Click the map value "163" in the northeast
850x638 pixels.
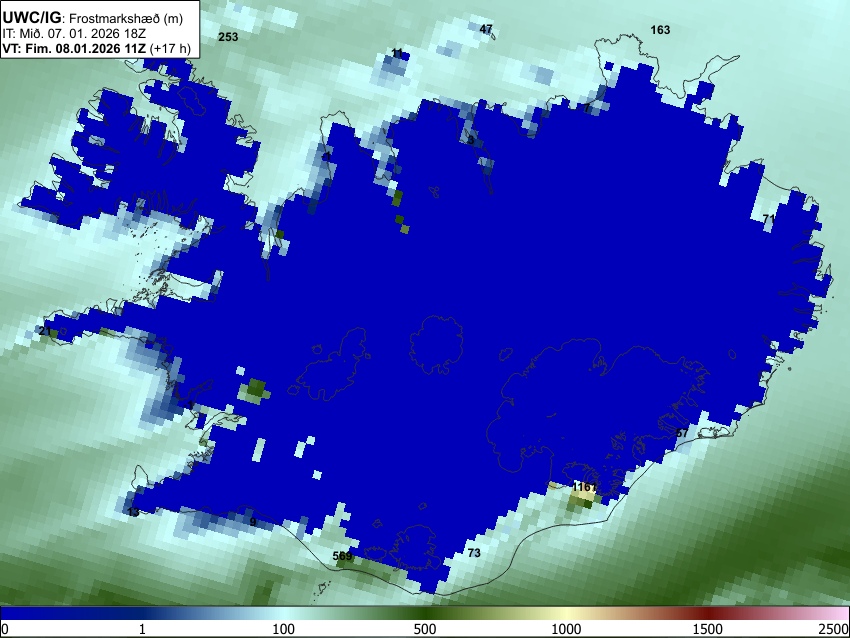660,30
